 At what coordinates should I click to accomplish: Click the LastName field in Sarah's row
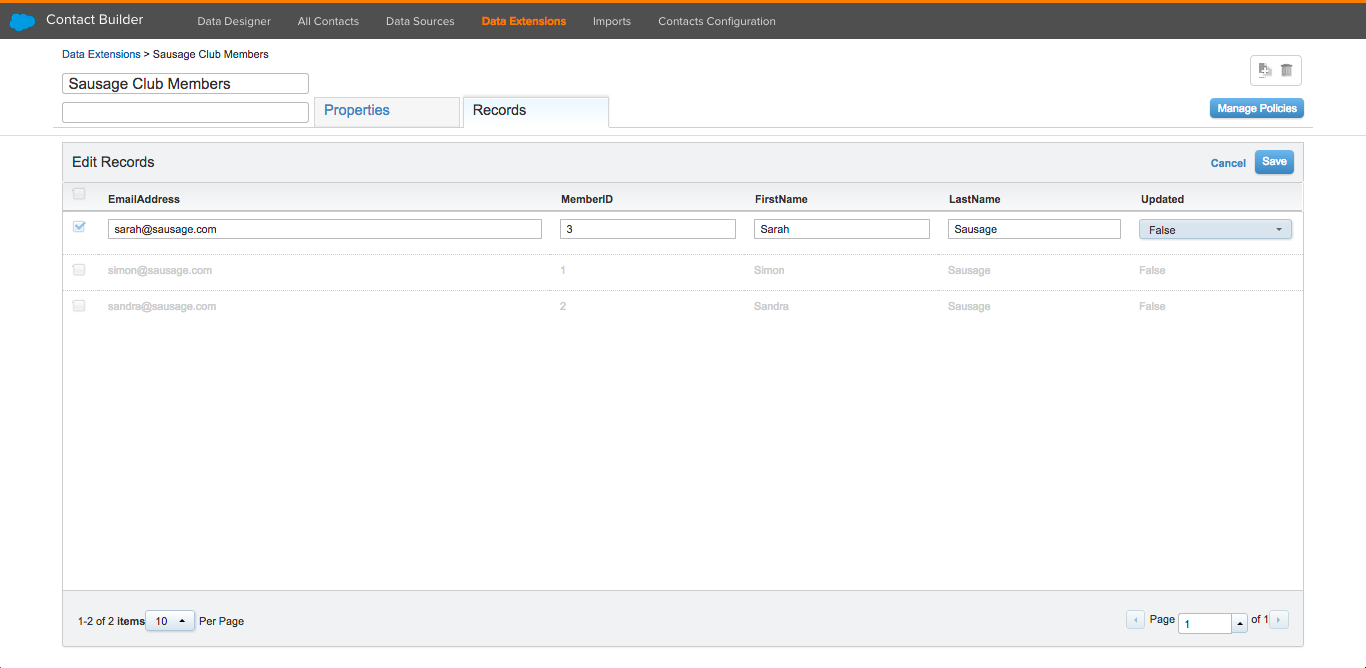click(x=1034, y=229)
